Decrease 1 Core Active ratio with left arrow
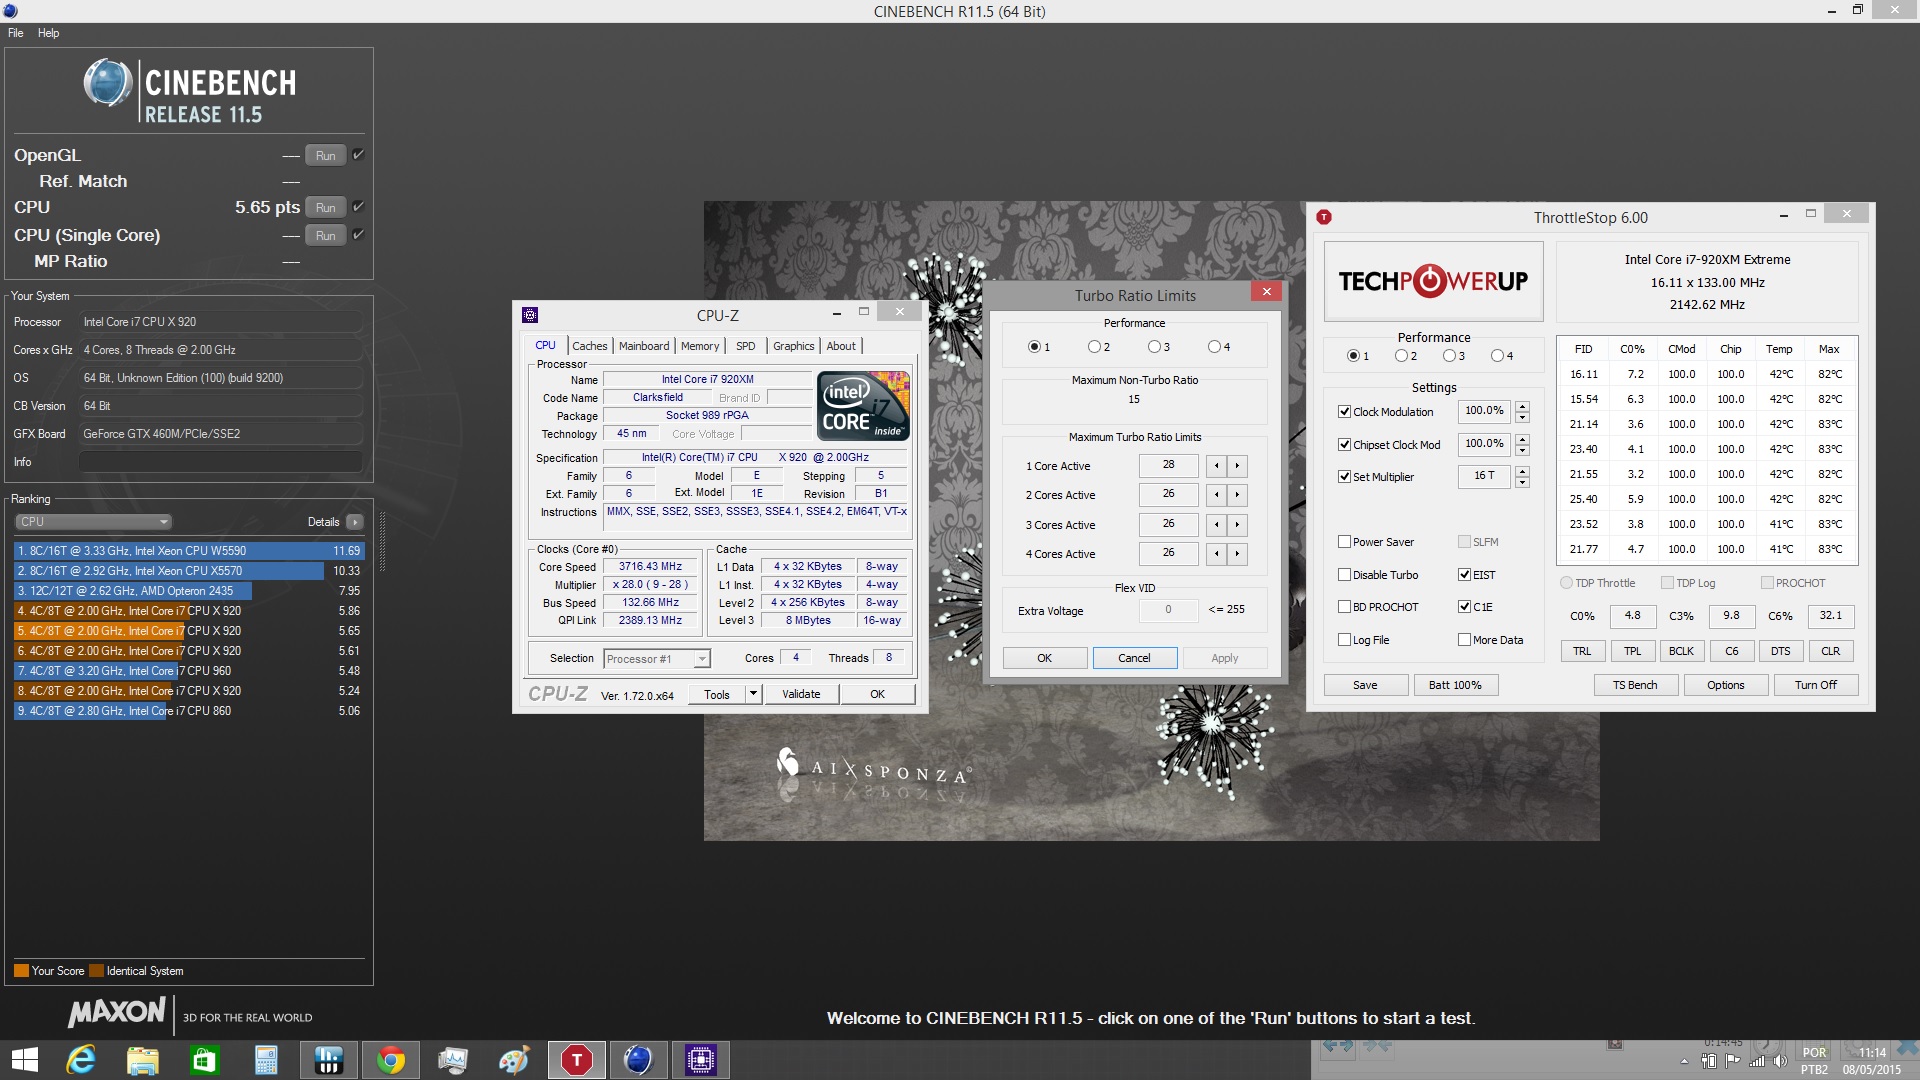Image resolution: width=1920 pixels, height=1080 pixels. [1216, 466]
